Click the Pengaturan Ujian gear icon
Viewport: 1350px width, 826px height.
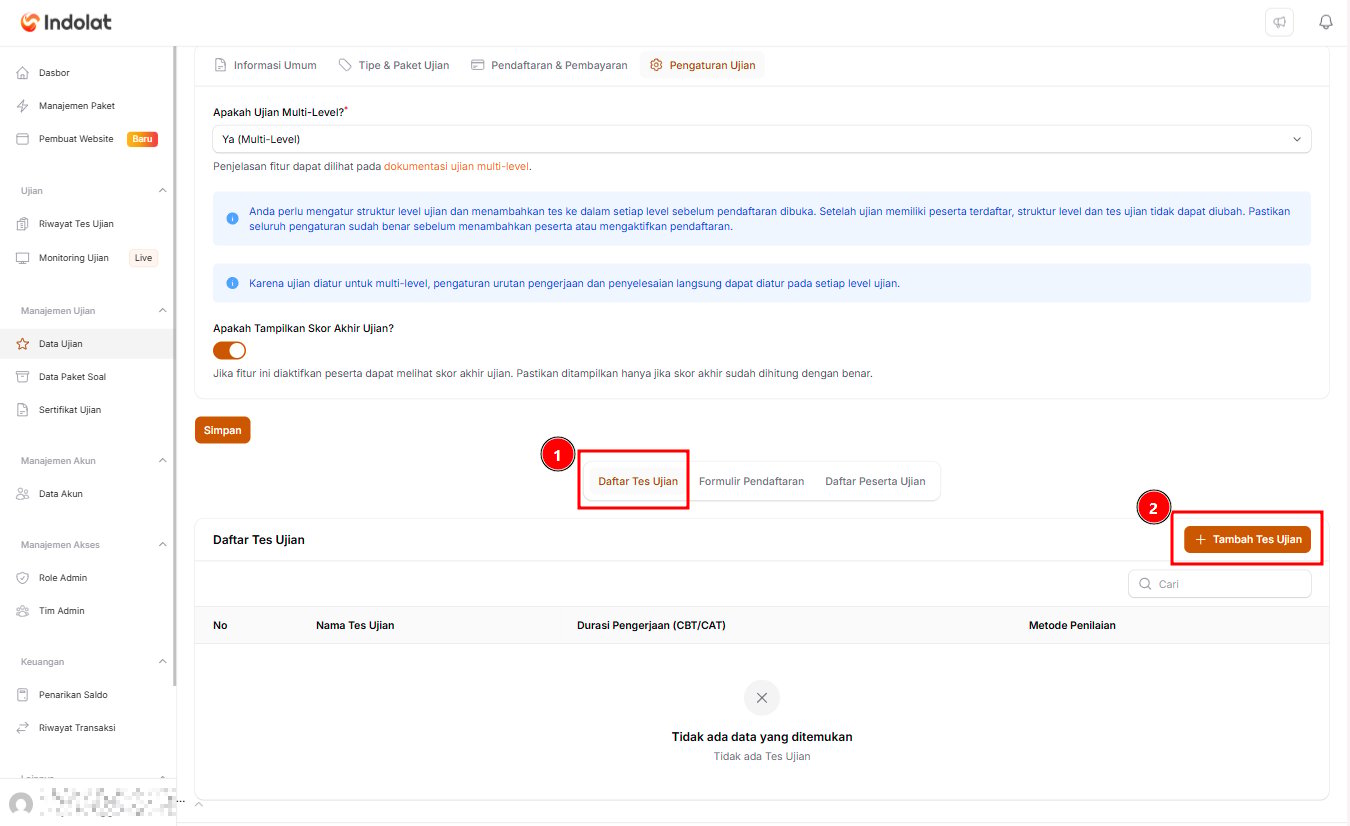[656, 65]
